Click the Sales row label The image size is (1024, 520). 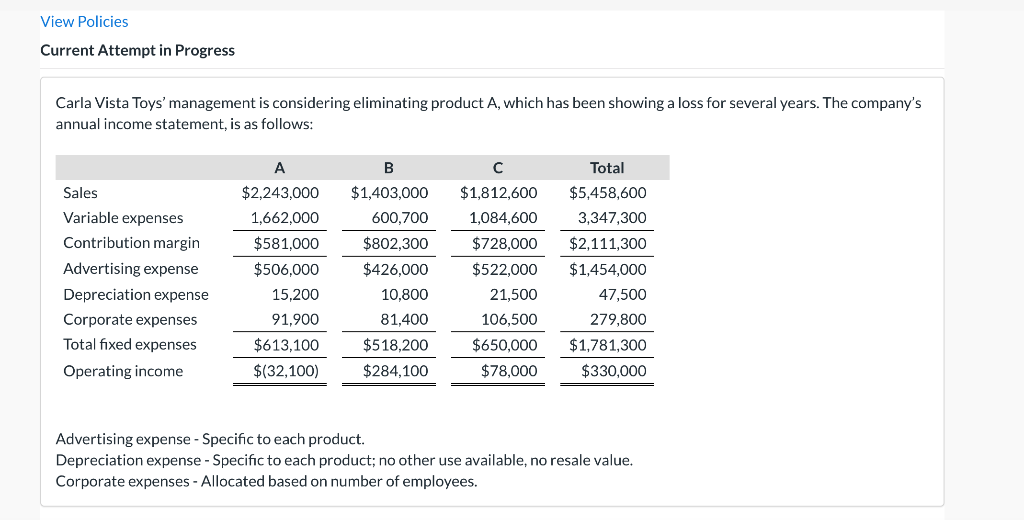tap(80, 193)
